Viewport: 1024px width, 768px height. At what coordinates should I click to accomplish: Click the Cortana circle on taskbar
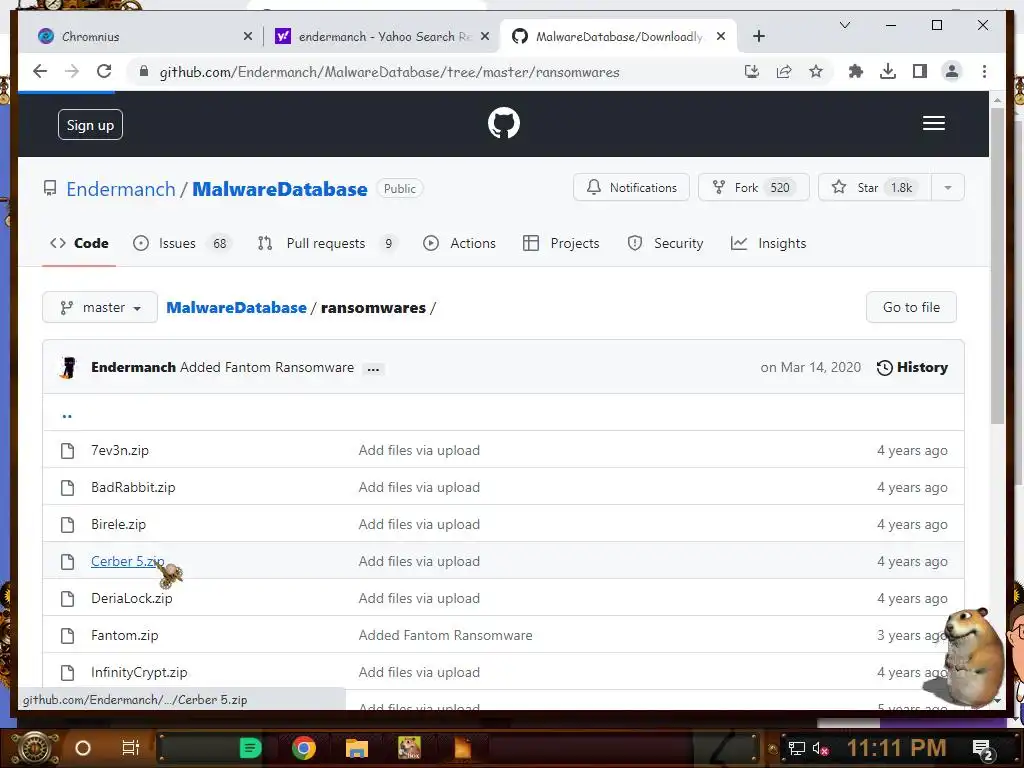[82, 748]
